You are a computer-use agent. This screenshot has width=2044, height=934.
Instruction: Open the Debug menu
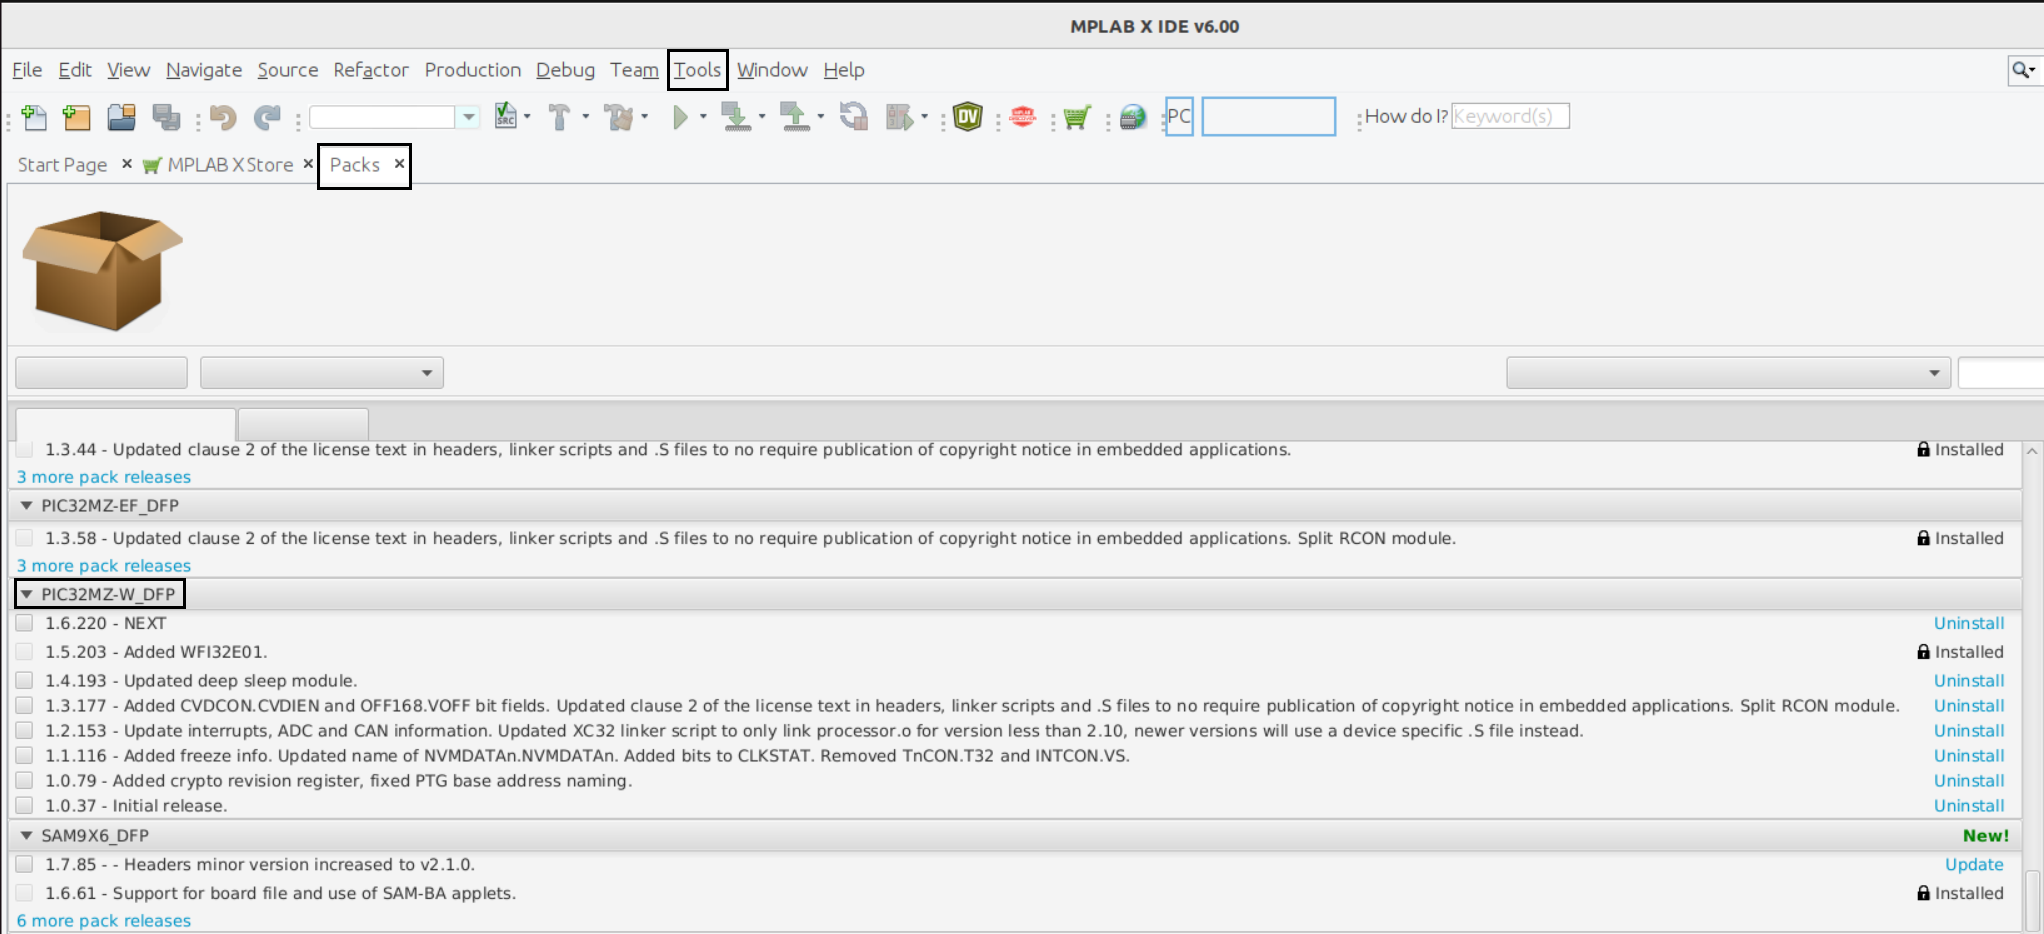click(x=565, y=70)
